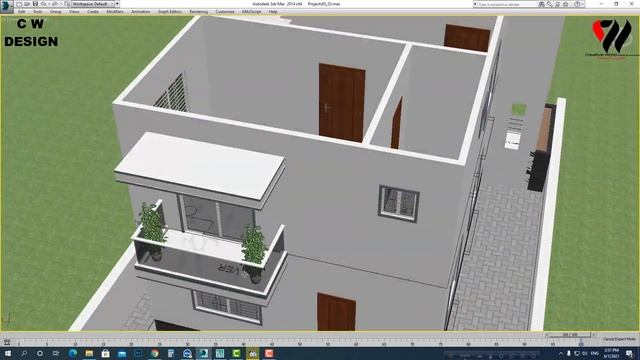Open the Help menu
The width and height of the screenshot is (640, 360).
pos(273,12)
